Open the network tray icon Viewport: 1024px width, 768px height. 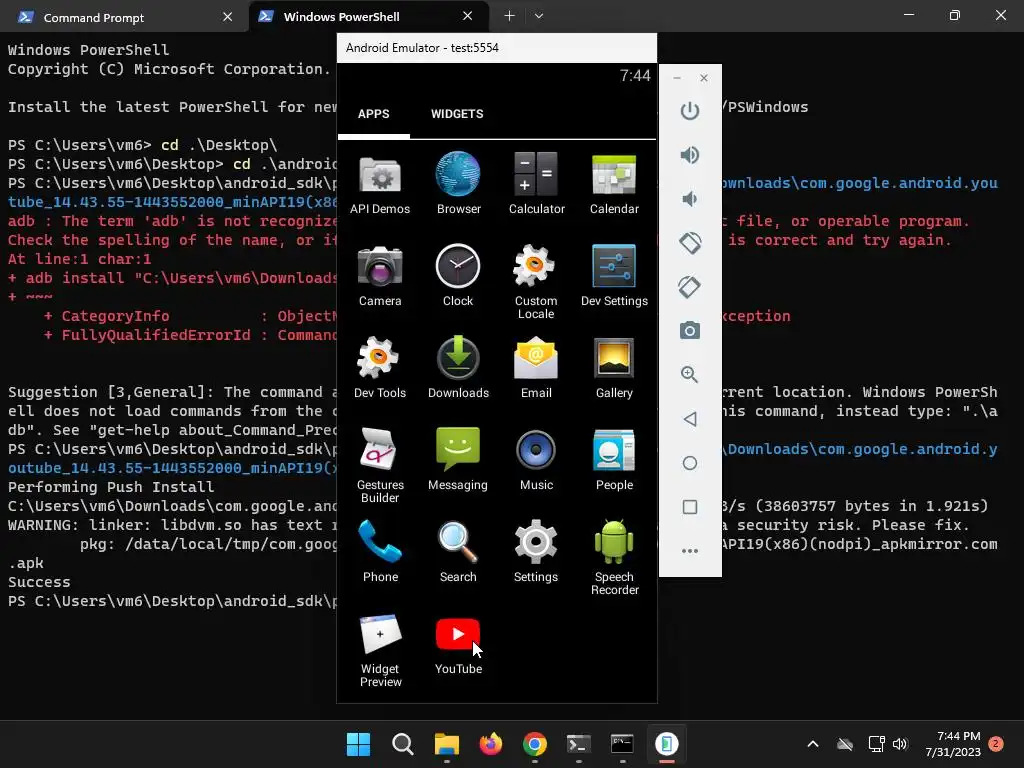point(876,744)
